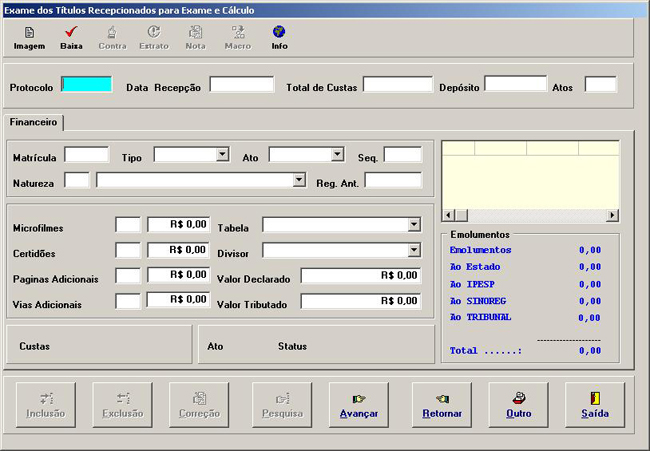Click the Depósito field
Screen dimensions: 650x451
516,83
